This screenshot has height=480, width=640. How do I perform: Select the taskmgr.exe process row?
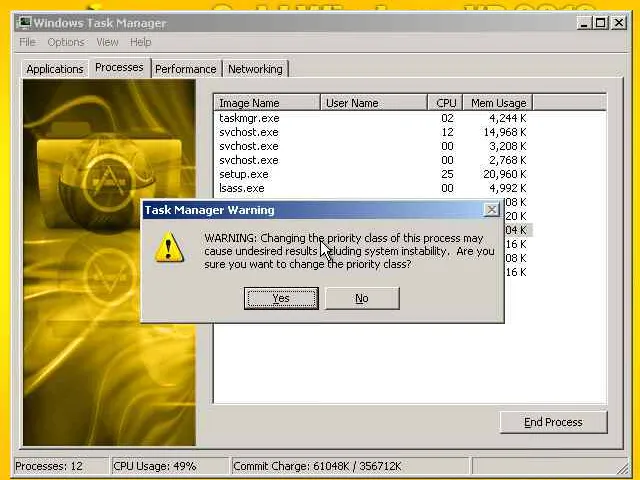coord(373,118)
